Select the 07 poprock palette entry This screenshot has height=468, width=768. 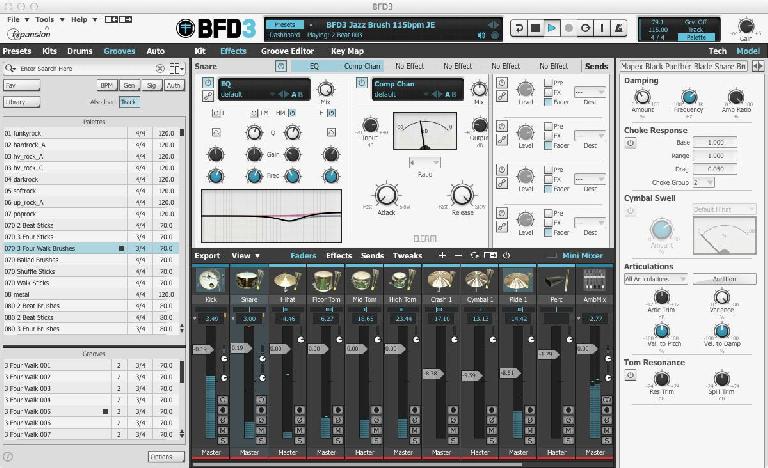pyautogui.click(x=90, y=214)
